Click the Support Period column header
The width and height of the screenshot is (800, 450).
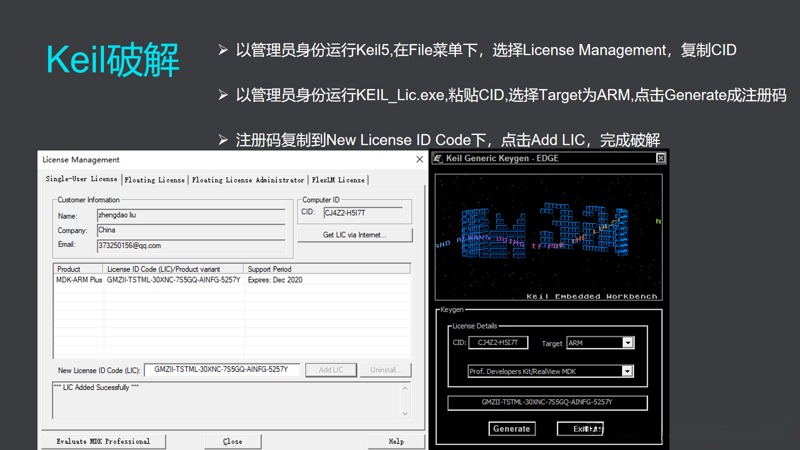(327, 269)
